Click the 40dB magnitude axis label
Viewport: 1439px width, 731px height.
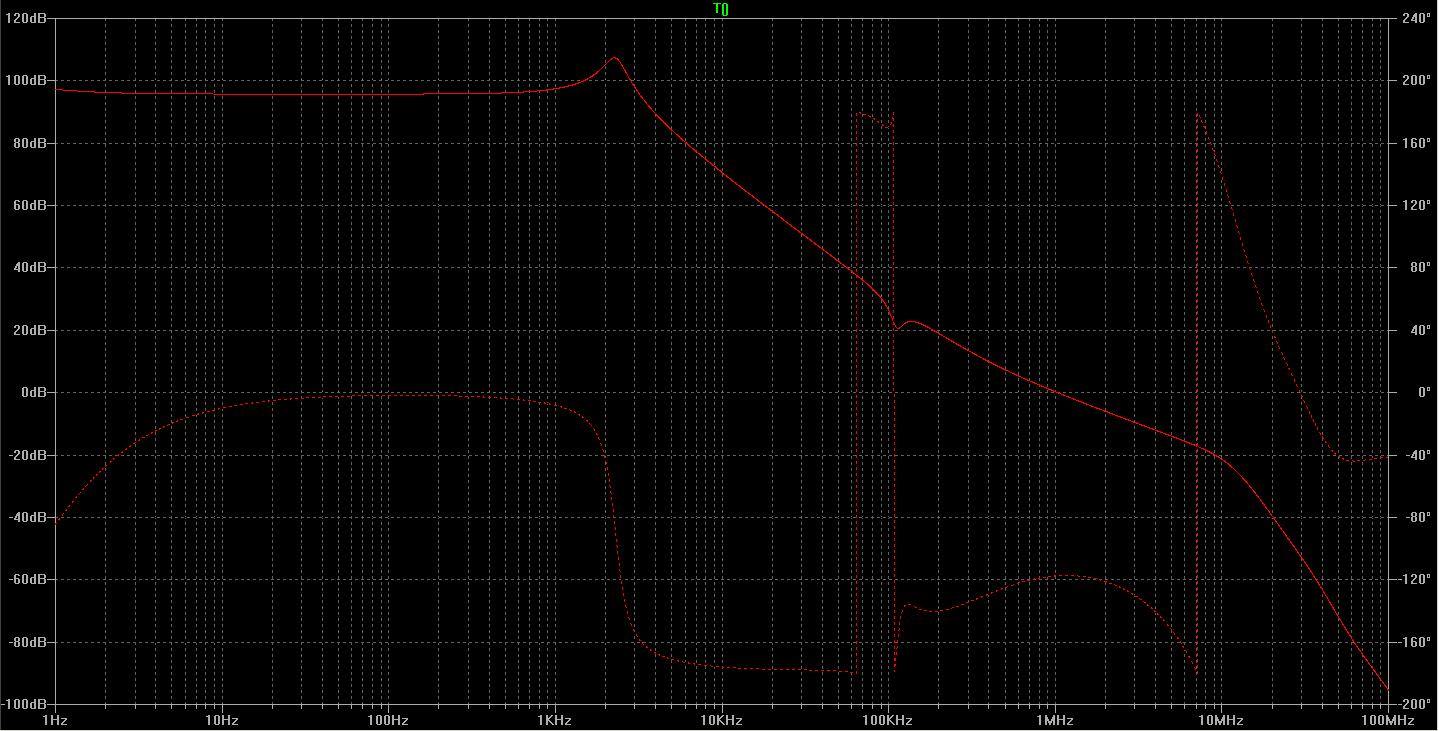tap(30, 268)
